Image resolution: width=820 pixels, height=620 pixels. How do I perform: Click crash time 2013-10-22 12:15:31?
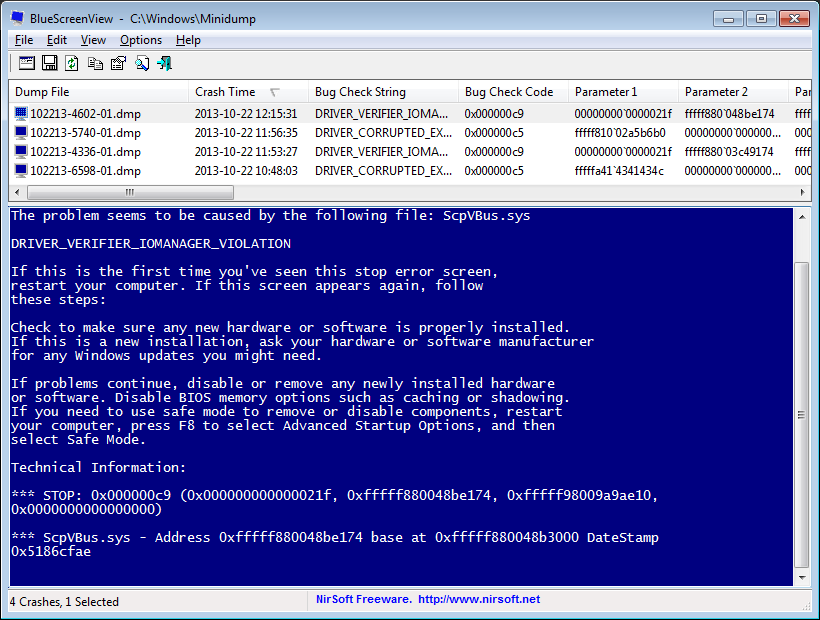pos(246,114)
